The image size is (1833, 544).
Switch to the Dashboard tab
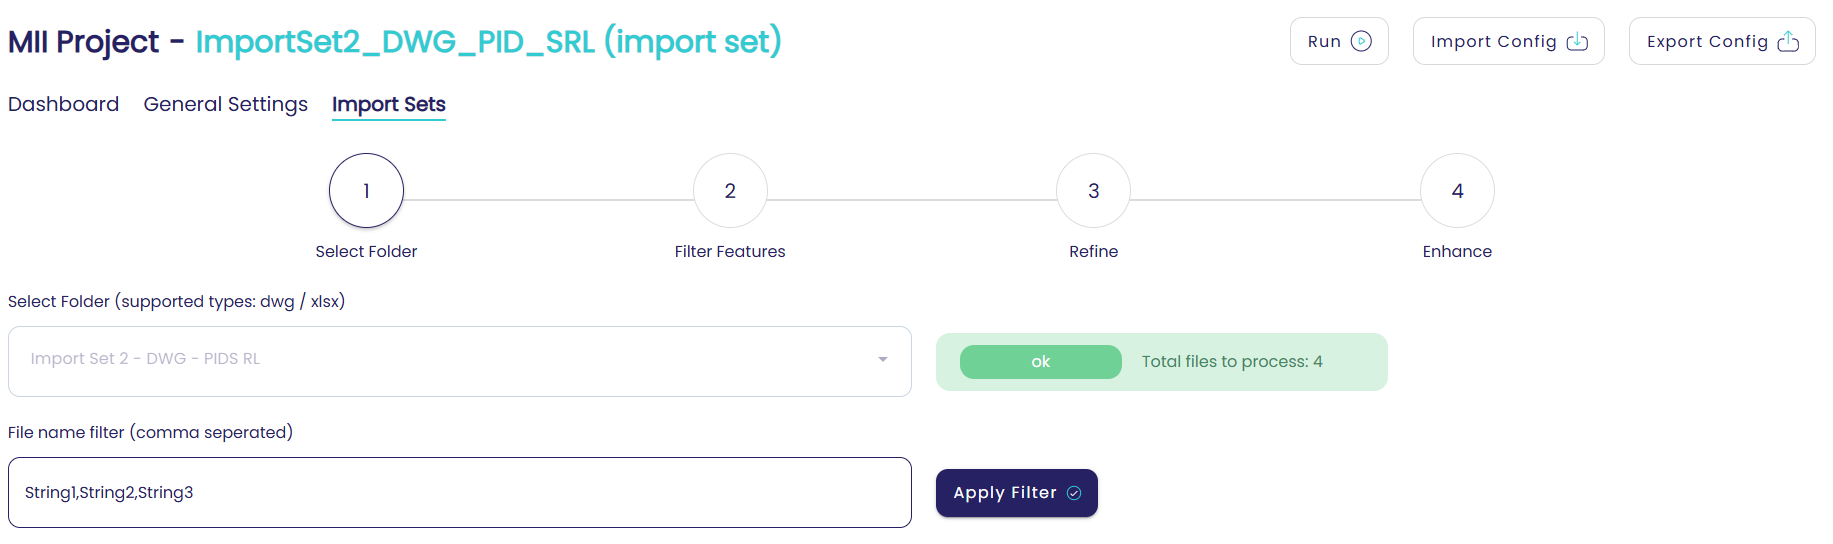(63, 104)
